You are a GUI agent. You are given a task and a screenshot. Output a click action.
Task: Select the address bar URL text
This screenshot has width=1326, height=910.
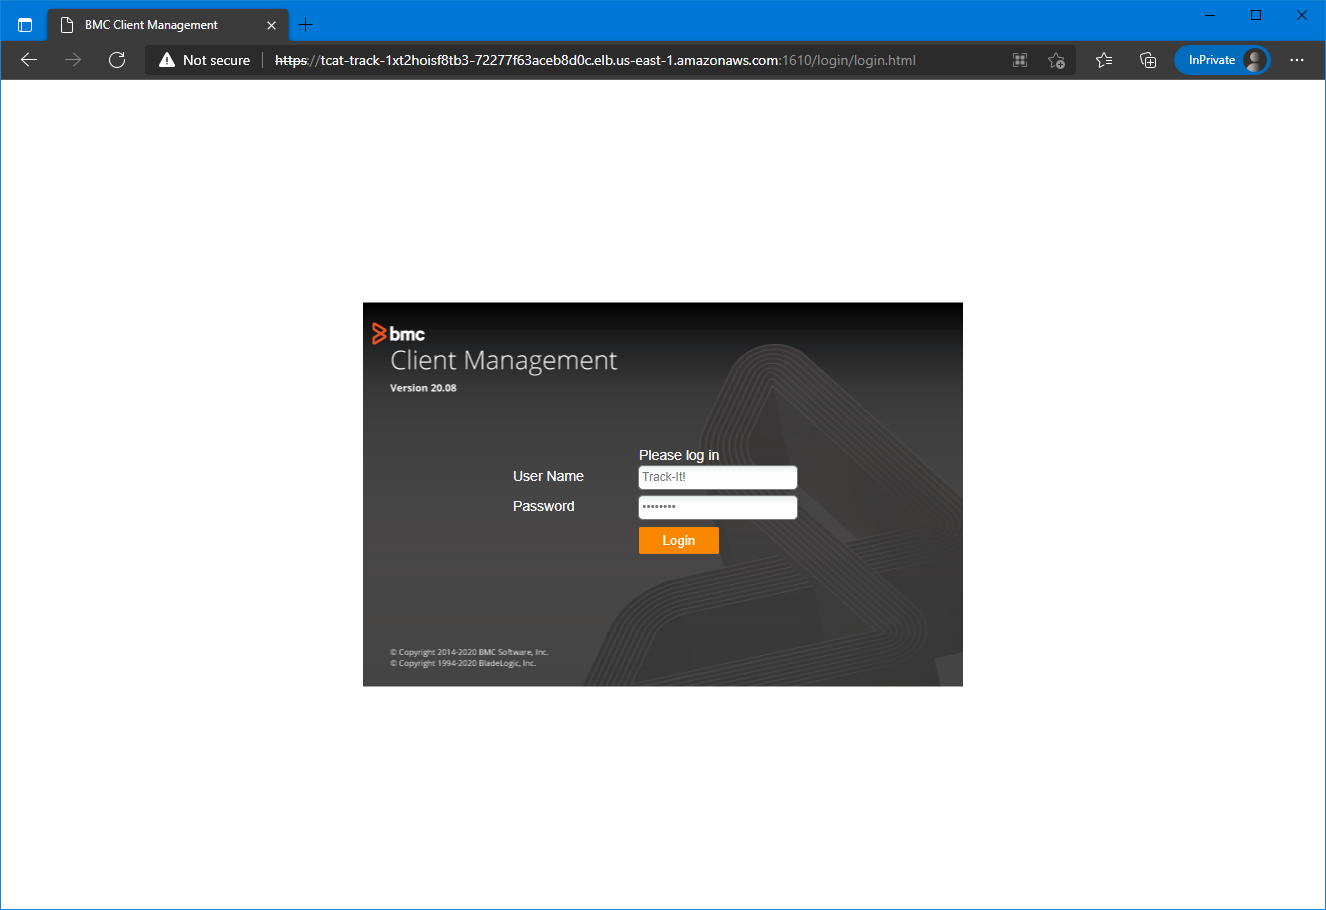pos(595,60)
